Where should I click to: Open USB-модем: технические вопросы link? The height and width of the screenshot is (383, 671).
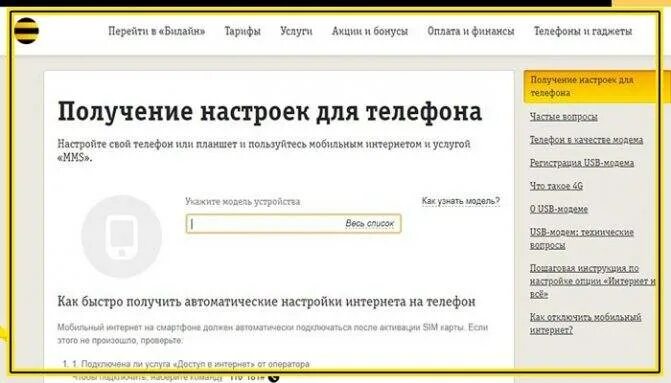coord(582,239)
